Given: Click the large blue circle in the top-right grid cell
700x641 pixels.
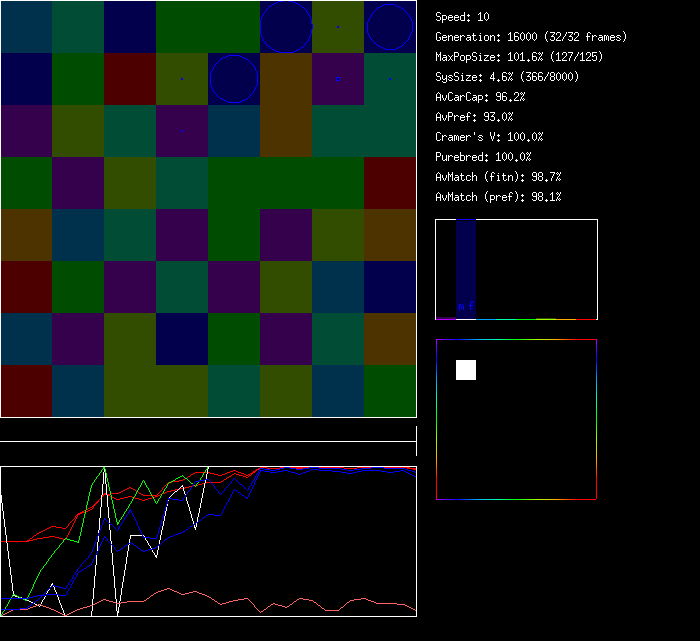Looking at the screenshot, I should click(x=389, y=27).
